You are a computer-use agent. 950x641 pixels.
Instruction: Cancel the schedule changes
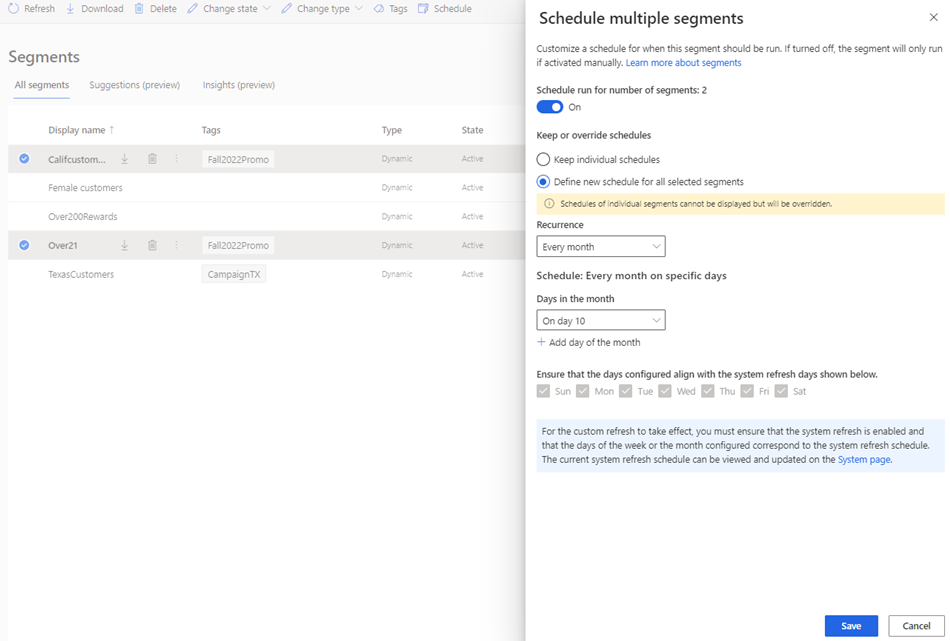[x=916, y=626]
